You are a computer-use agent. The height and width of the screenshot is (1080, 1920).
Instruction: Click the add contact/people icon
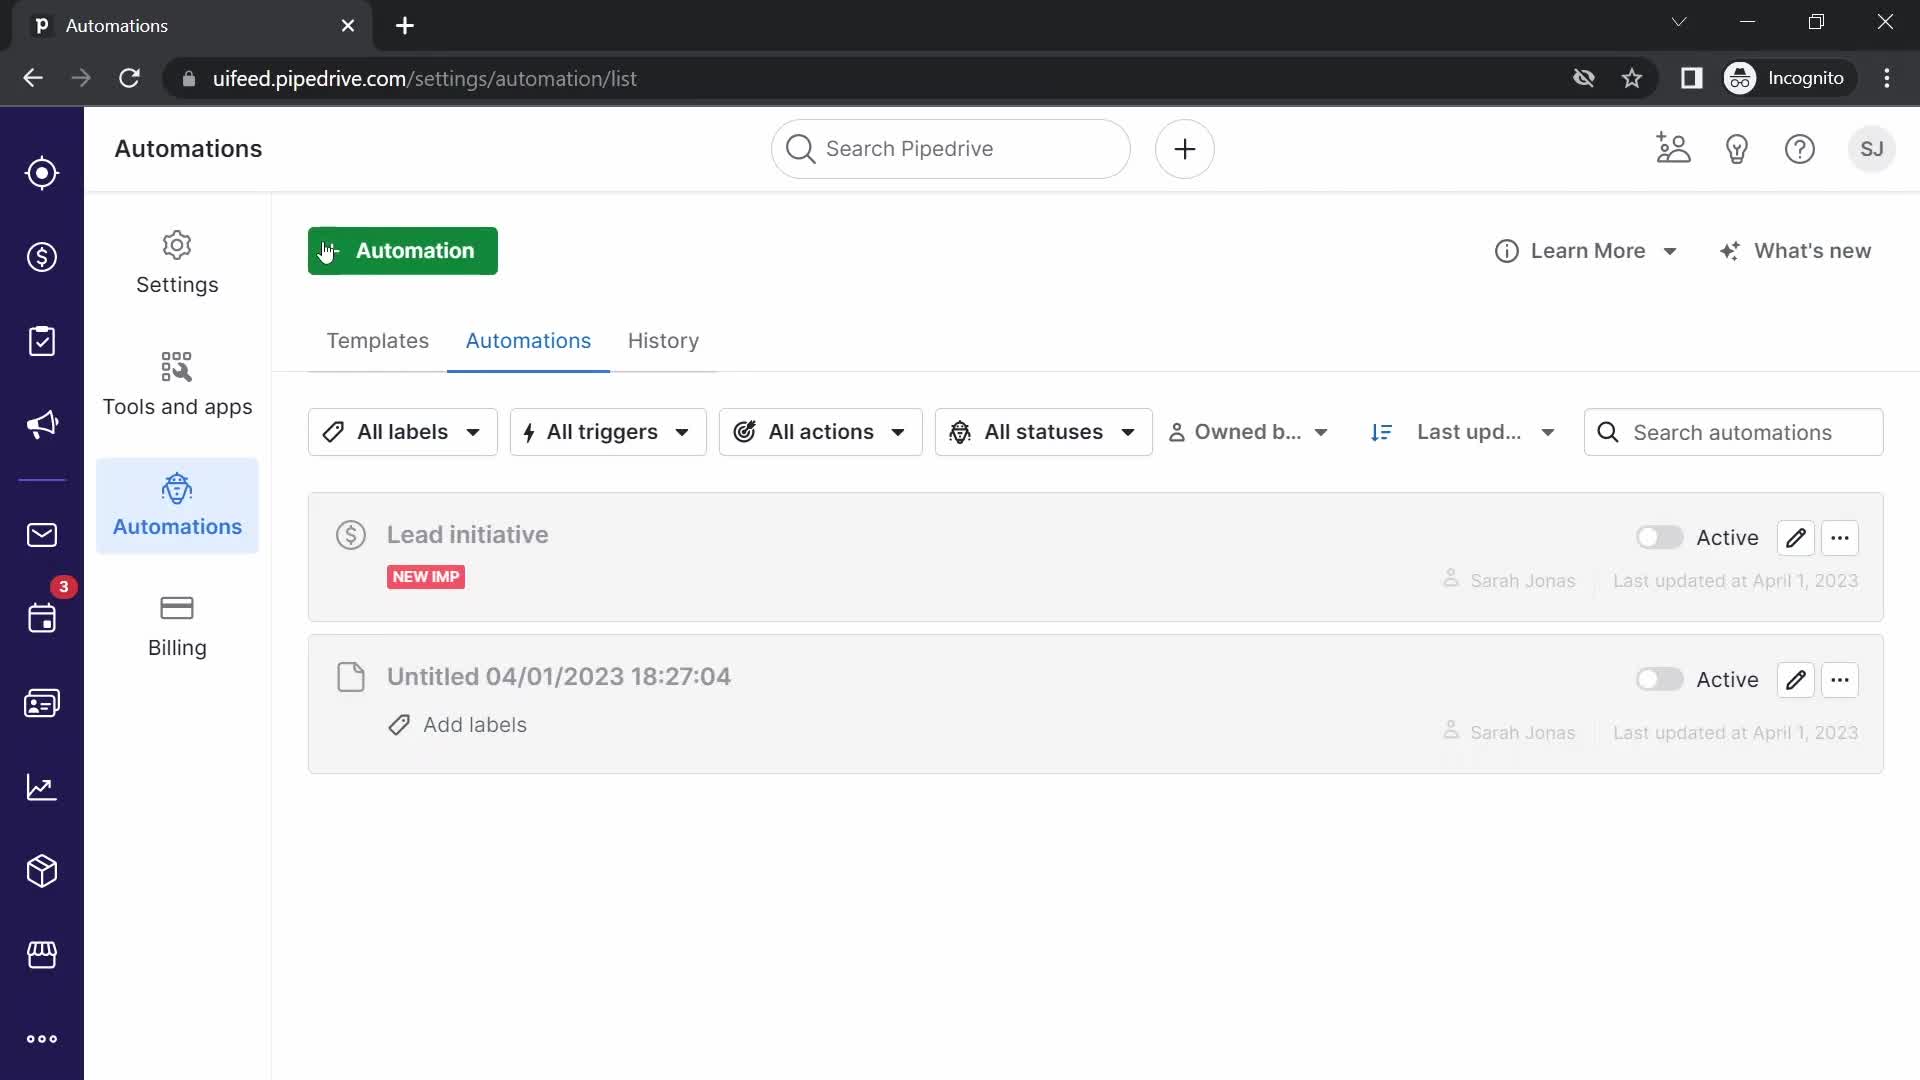click(1673, 149)
